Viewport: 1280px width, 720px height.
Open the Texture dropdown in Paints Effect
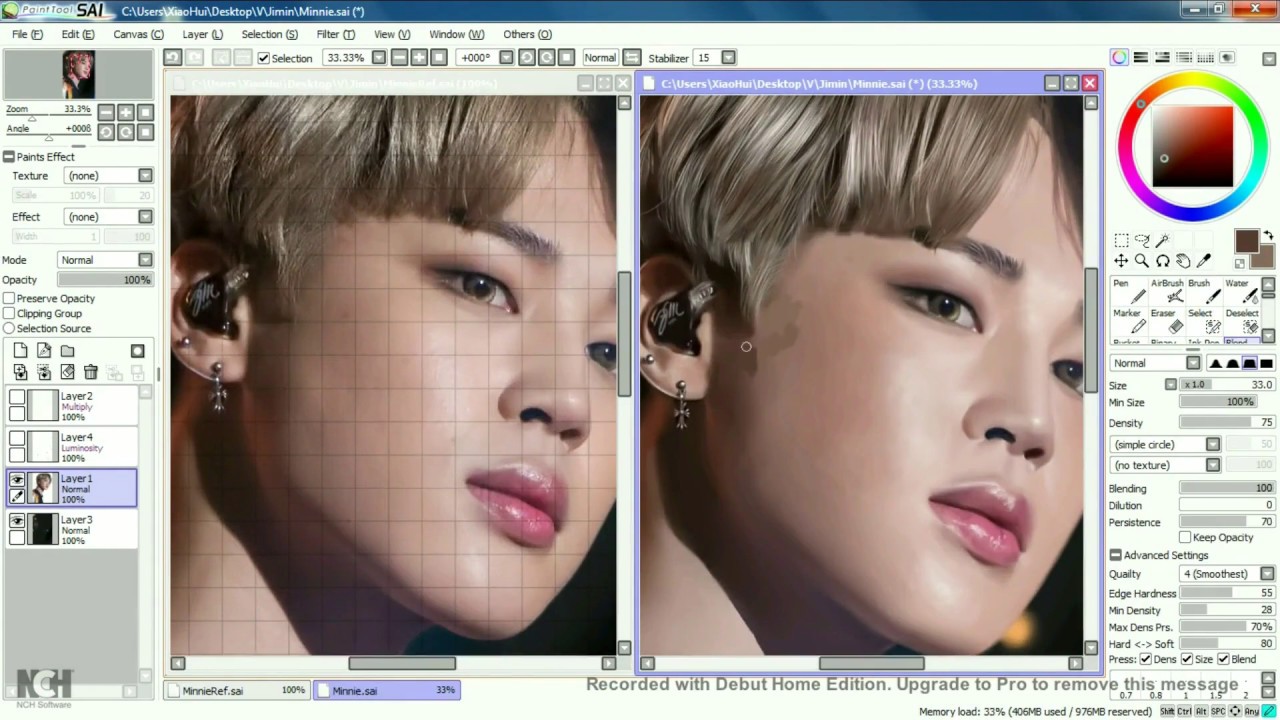point(145,176)
